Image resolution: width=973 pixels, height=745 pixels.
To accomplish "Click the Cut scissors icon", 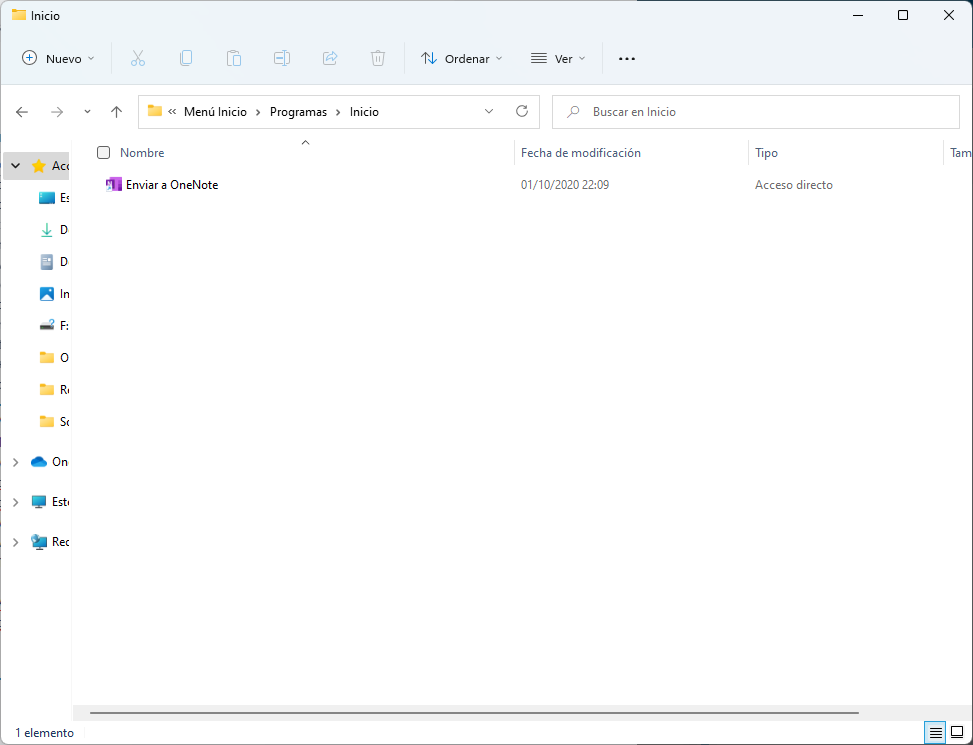I will (x=138, y=58).
